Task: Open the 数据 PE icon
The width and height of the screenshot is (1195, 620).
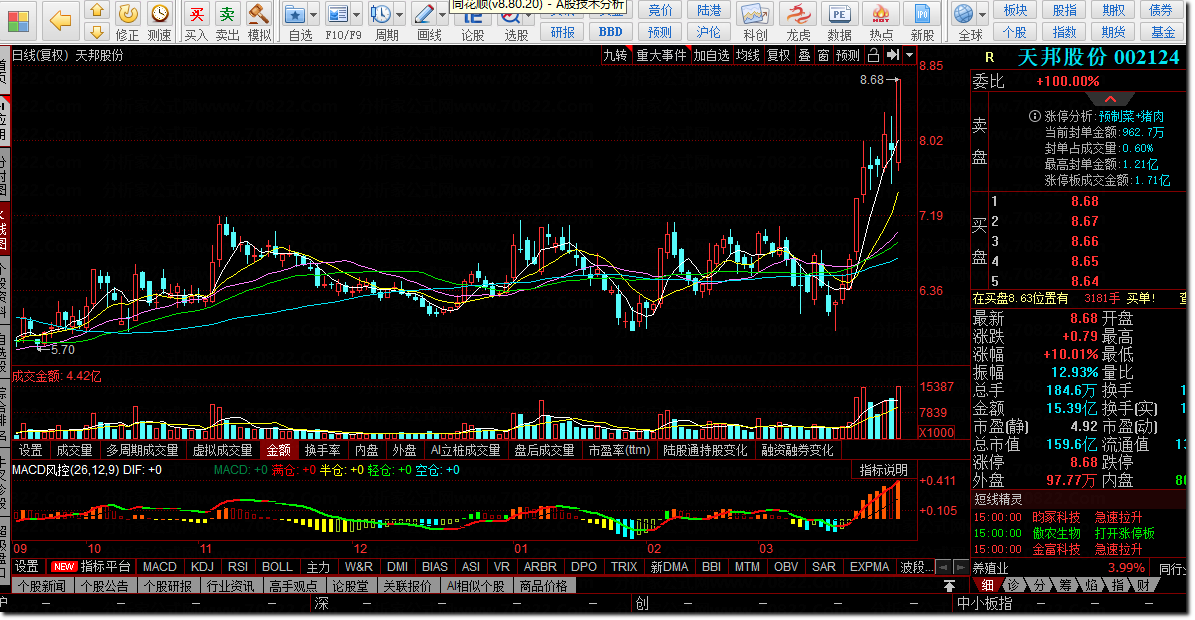Action: (x=839, y=14)
